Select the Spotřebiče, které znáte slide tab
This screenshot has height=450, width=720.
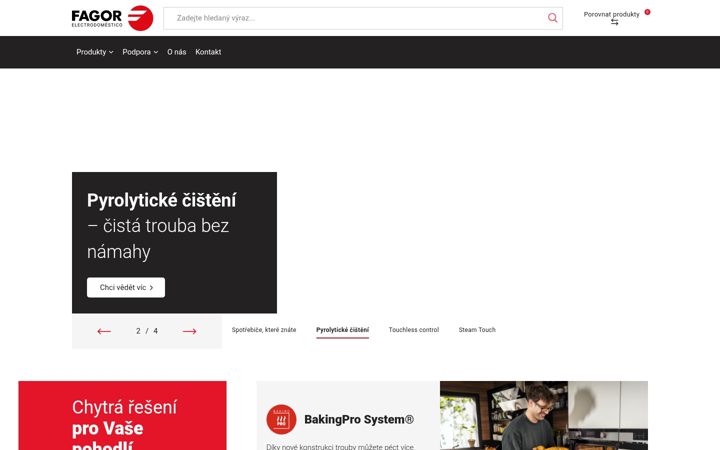point(264,330)
